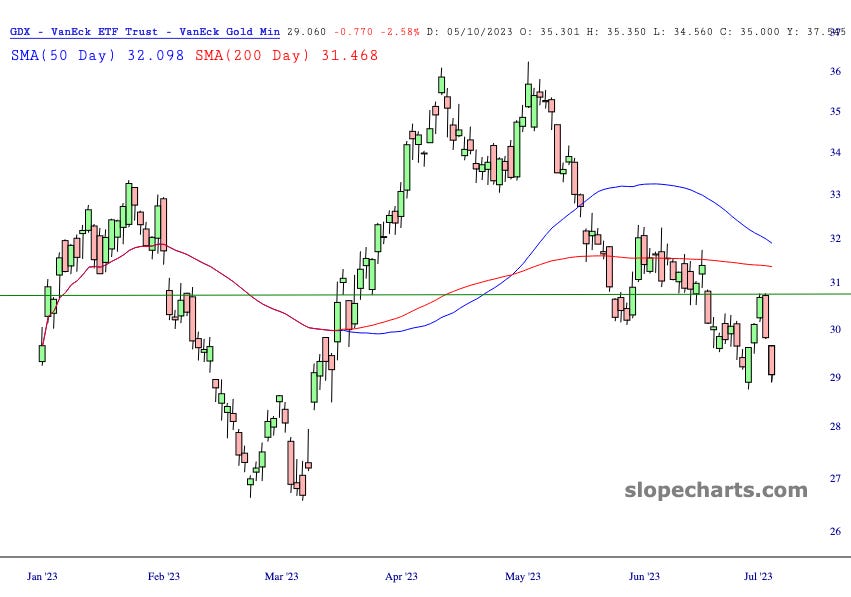Click the low value L: 34.560
This screenshot has height=597, width=851.
tap(683, 31)
